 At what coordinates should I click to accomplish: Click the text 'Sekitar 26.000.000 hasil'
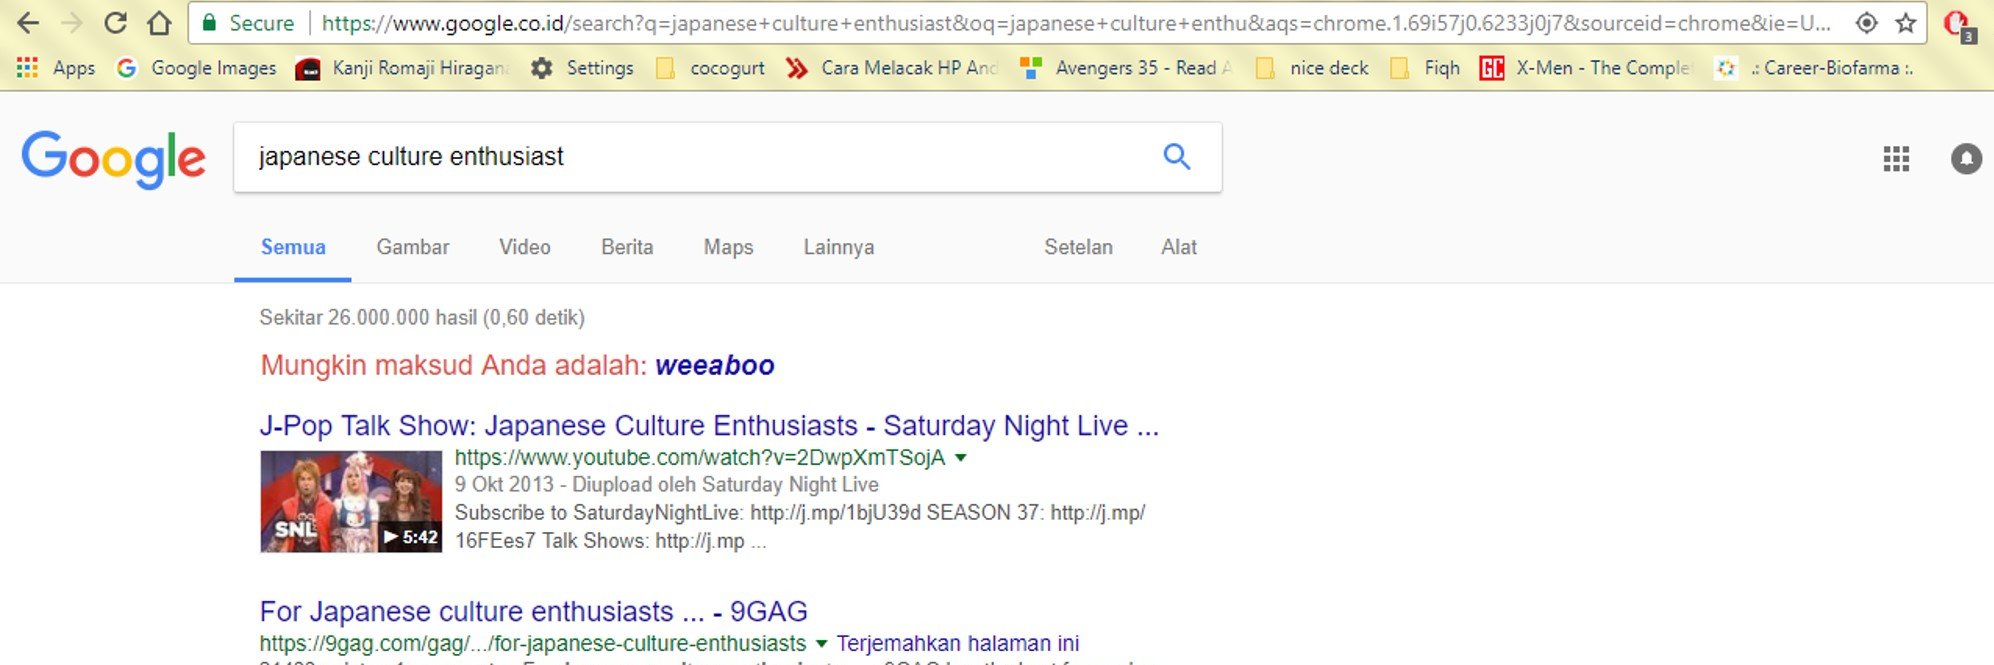pos(368,318)
